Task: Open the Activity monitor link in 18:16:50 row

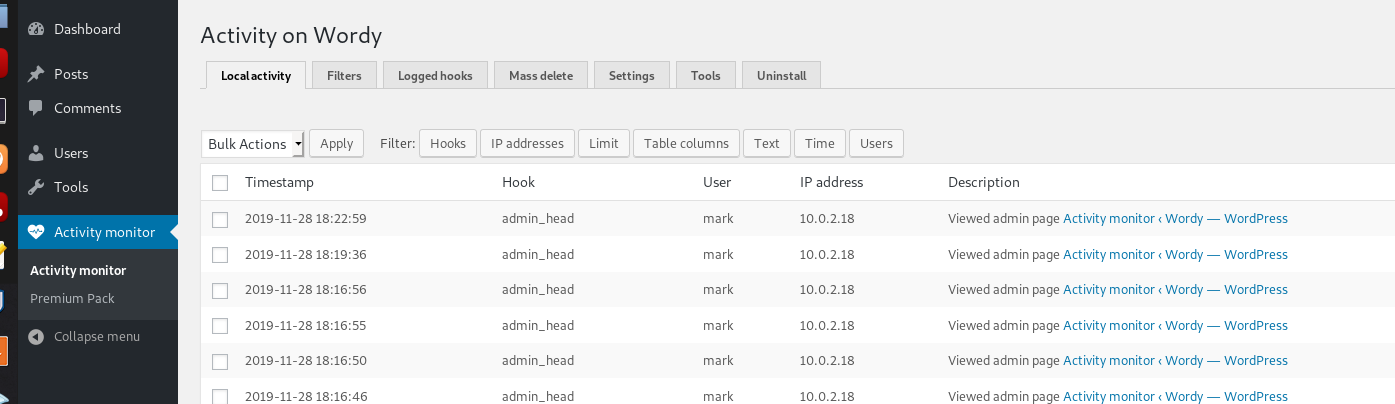Action: coord(1175,360)
